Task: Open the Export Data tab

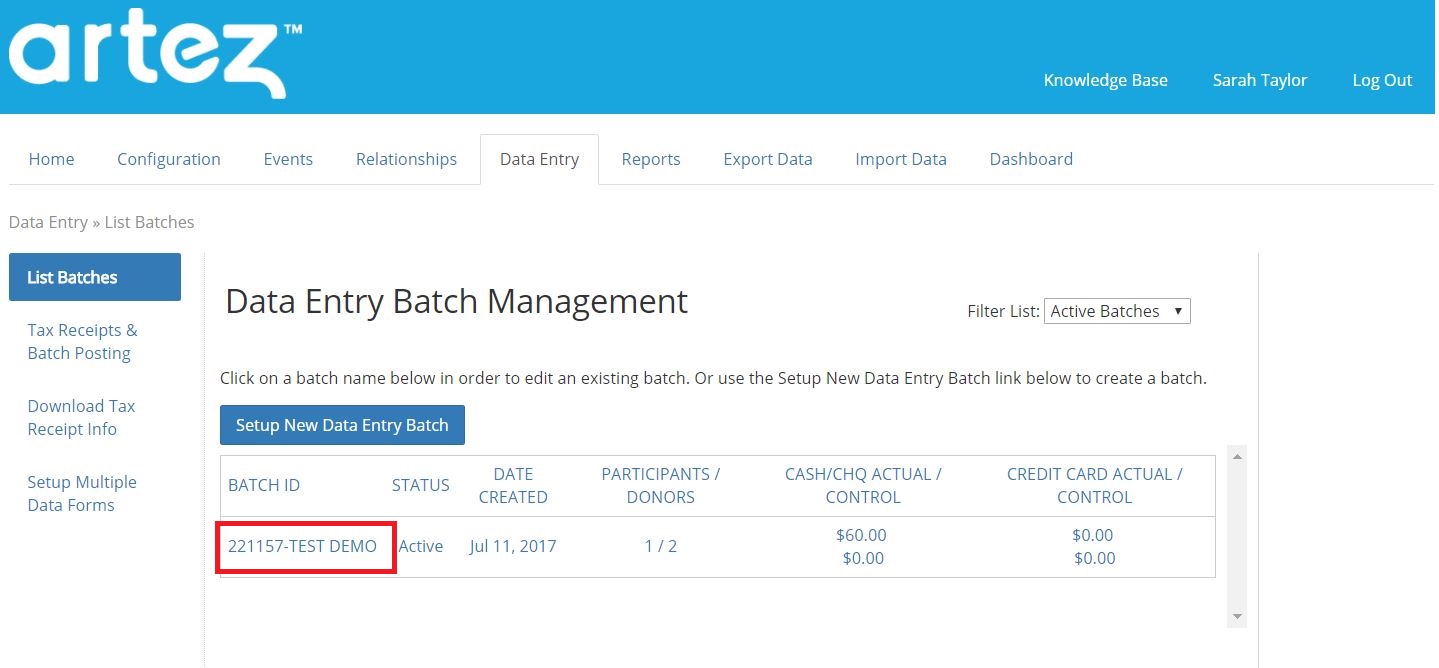Action: click(x=767, y=159)
